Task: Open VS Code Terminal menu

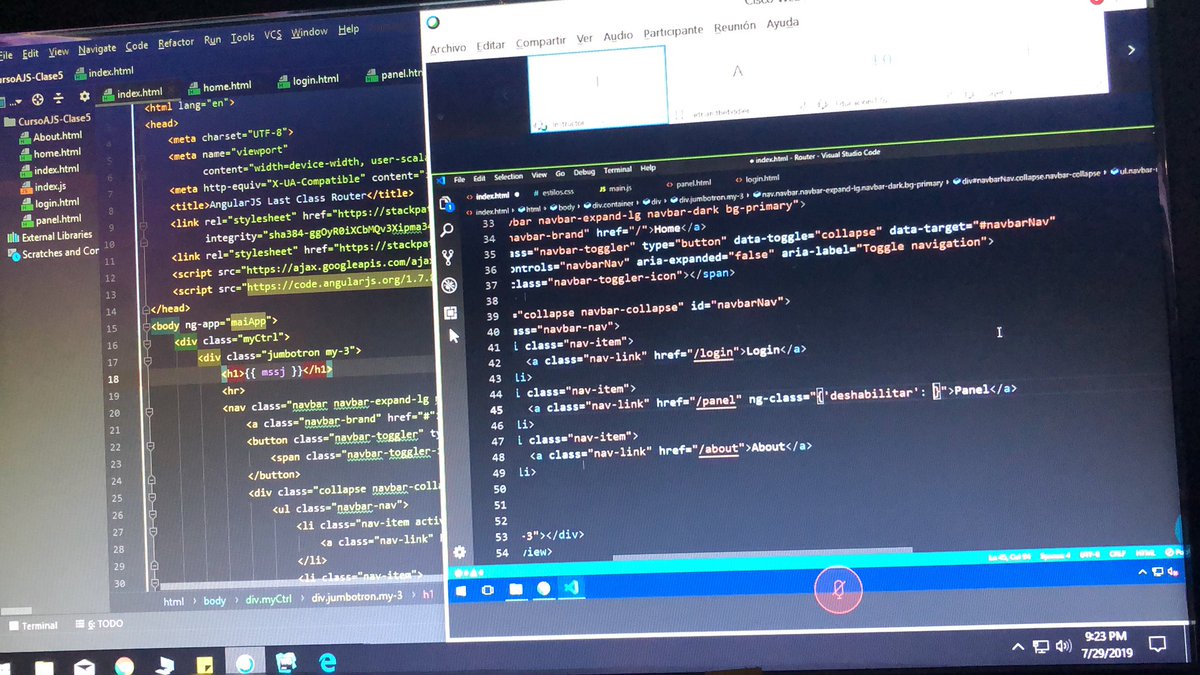Action: (x=617, y=170)
